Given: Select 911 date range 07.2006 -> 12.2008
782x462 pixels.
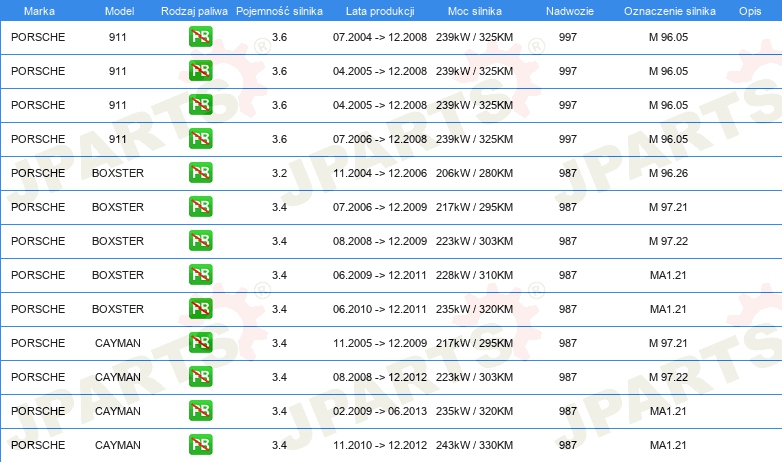Looking at the screenshot, I should click(380, 139).
